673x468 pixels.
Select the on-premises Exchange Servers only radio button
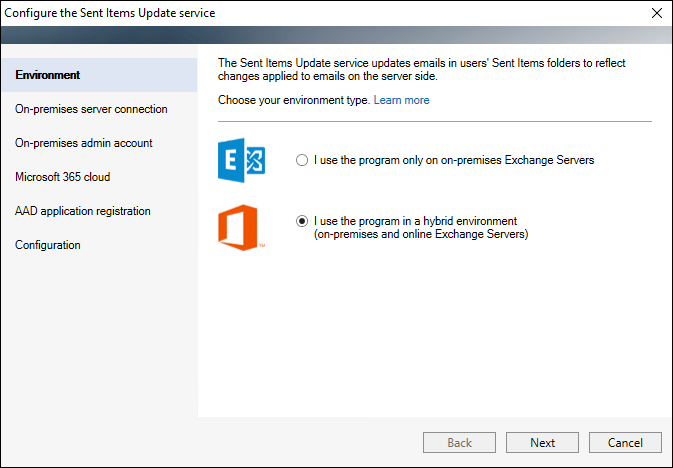click(302, 160)
